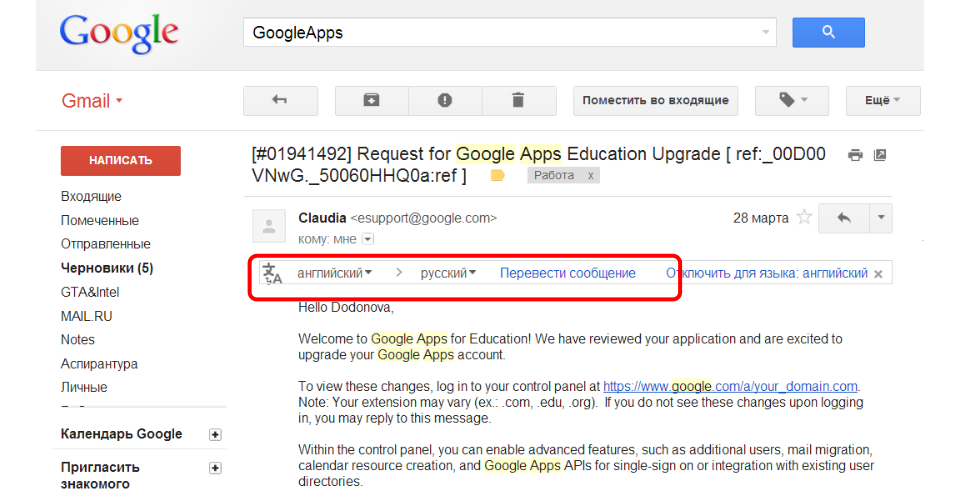Open Аспирантура label
960x496 pixels.
click(99, 364)
